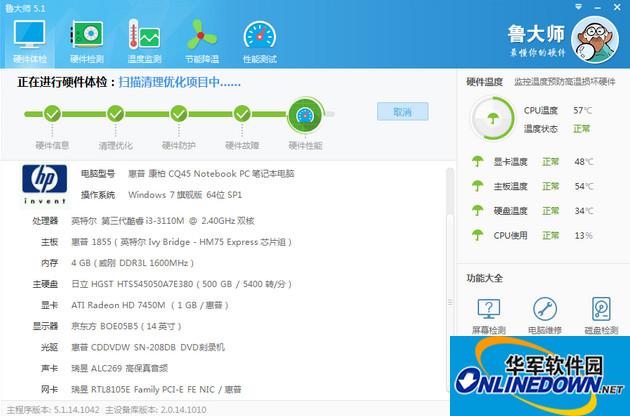Click the 硬盘温度 umbrella icon
Image resolution: width=630 pixels, height=416 pixels.
point(477,210)
